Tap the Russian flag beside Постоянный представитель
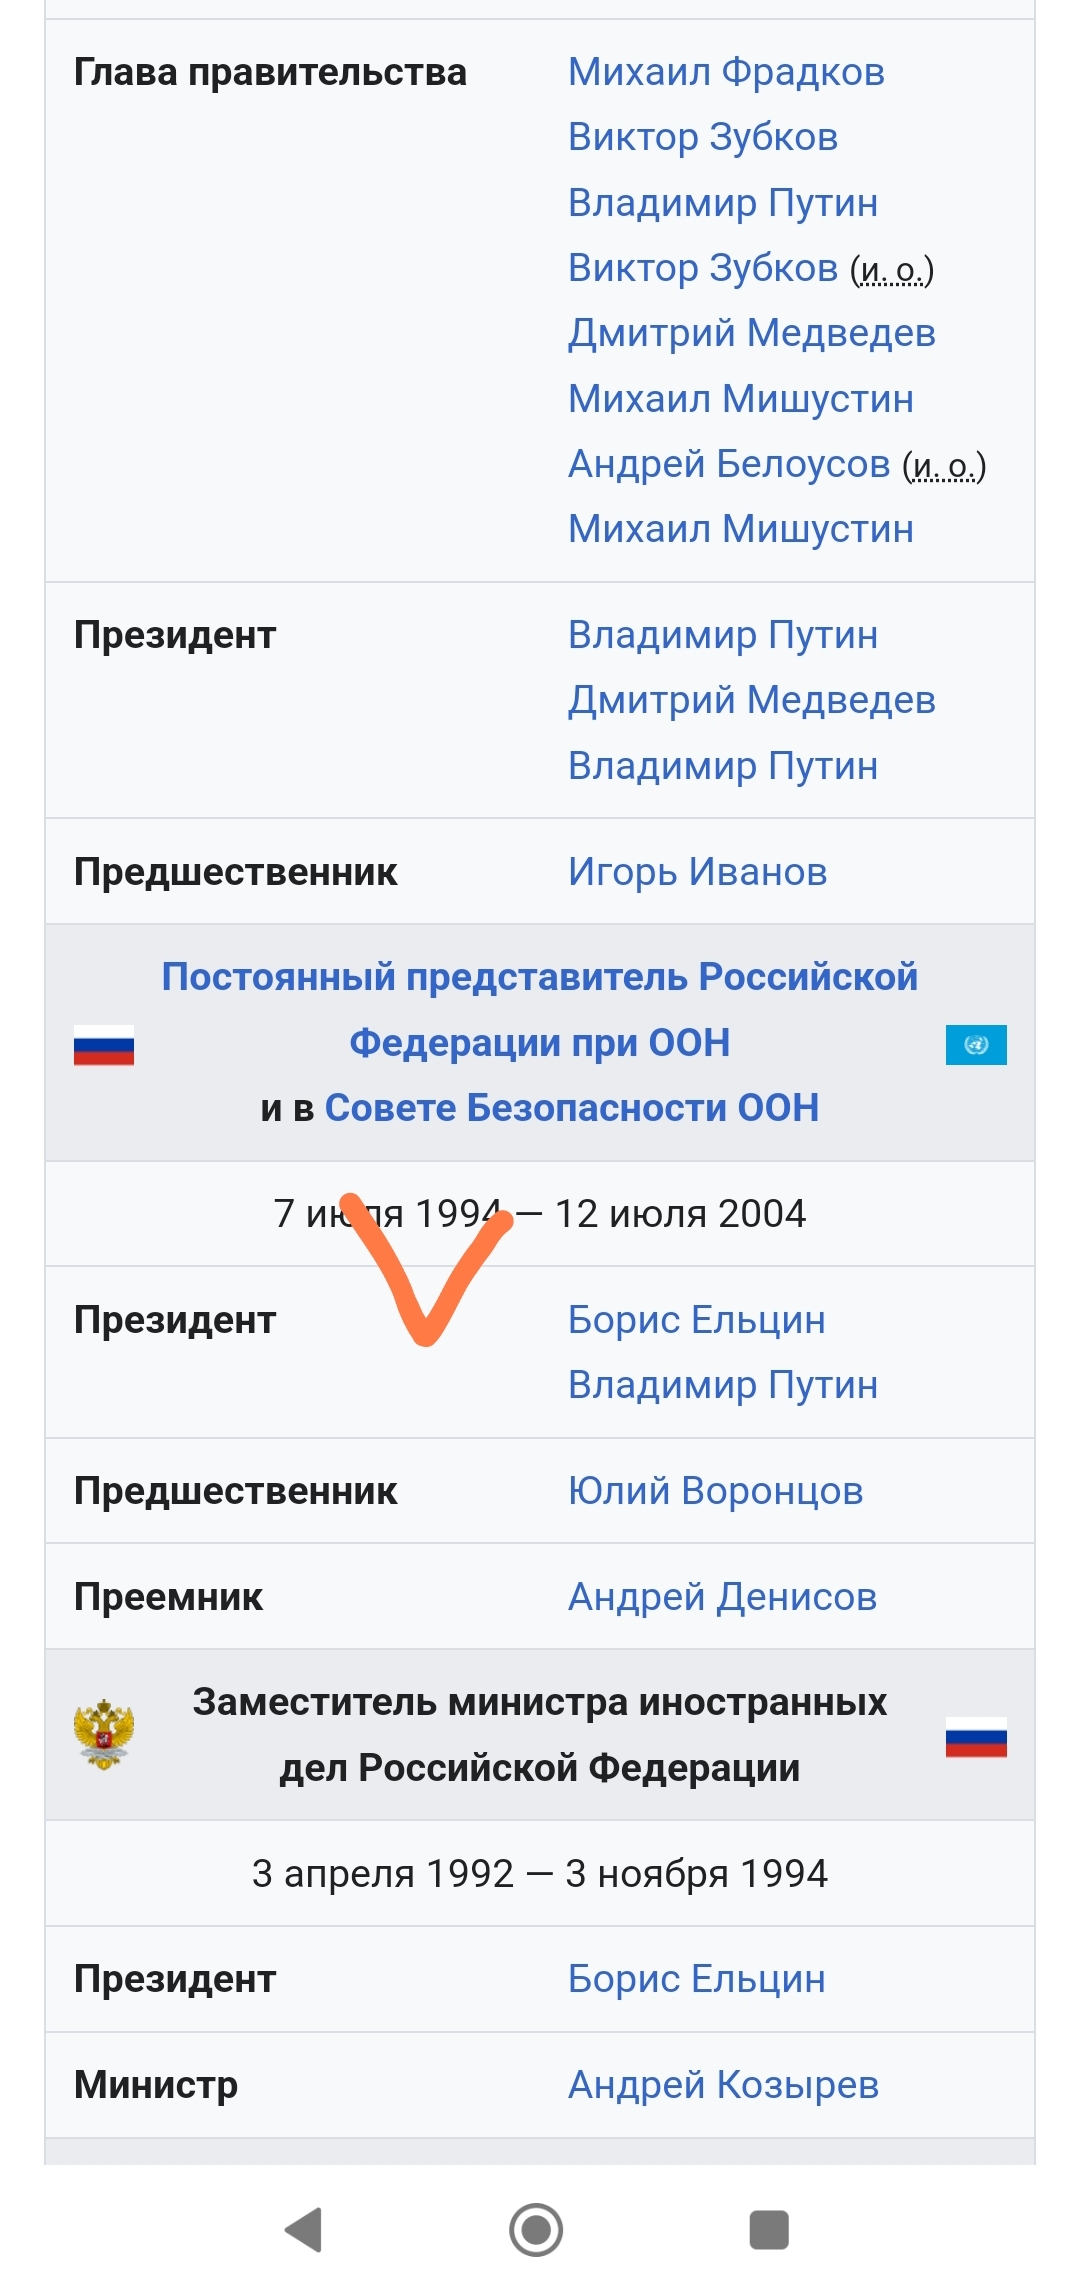 [104, 1045]
